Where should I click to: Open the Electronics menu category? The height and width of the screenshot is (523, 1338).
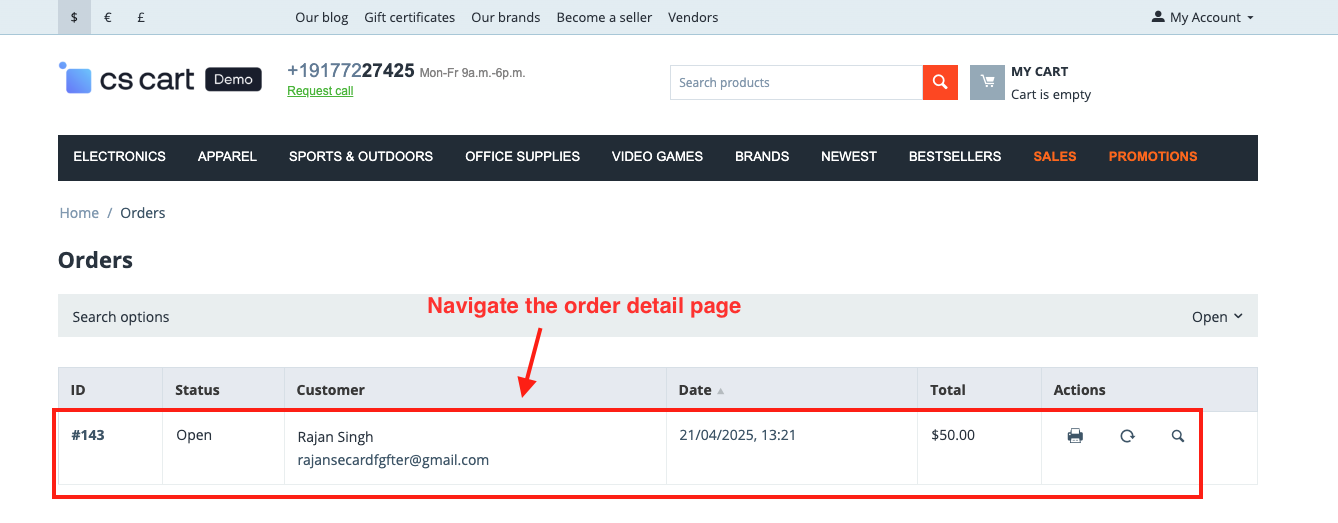coord(120,156)
